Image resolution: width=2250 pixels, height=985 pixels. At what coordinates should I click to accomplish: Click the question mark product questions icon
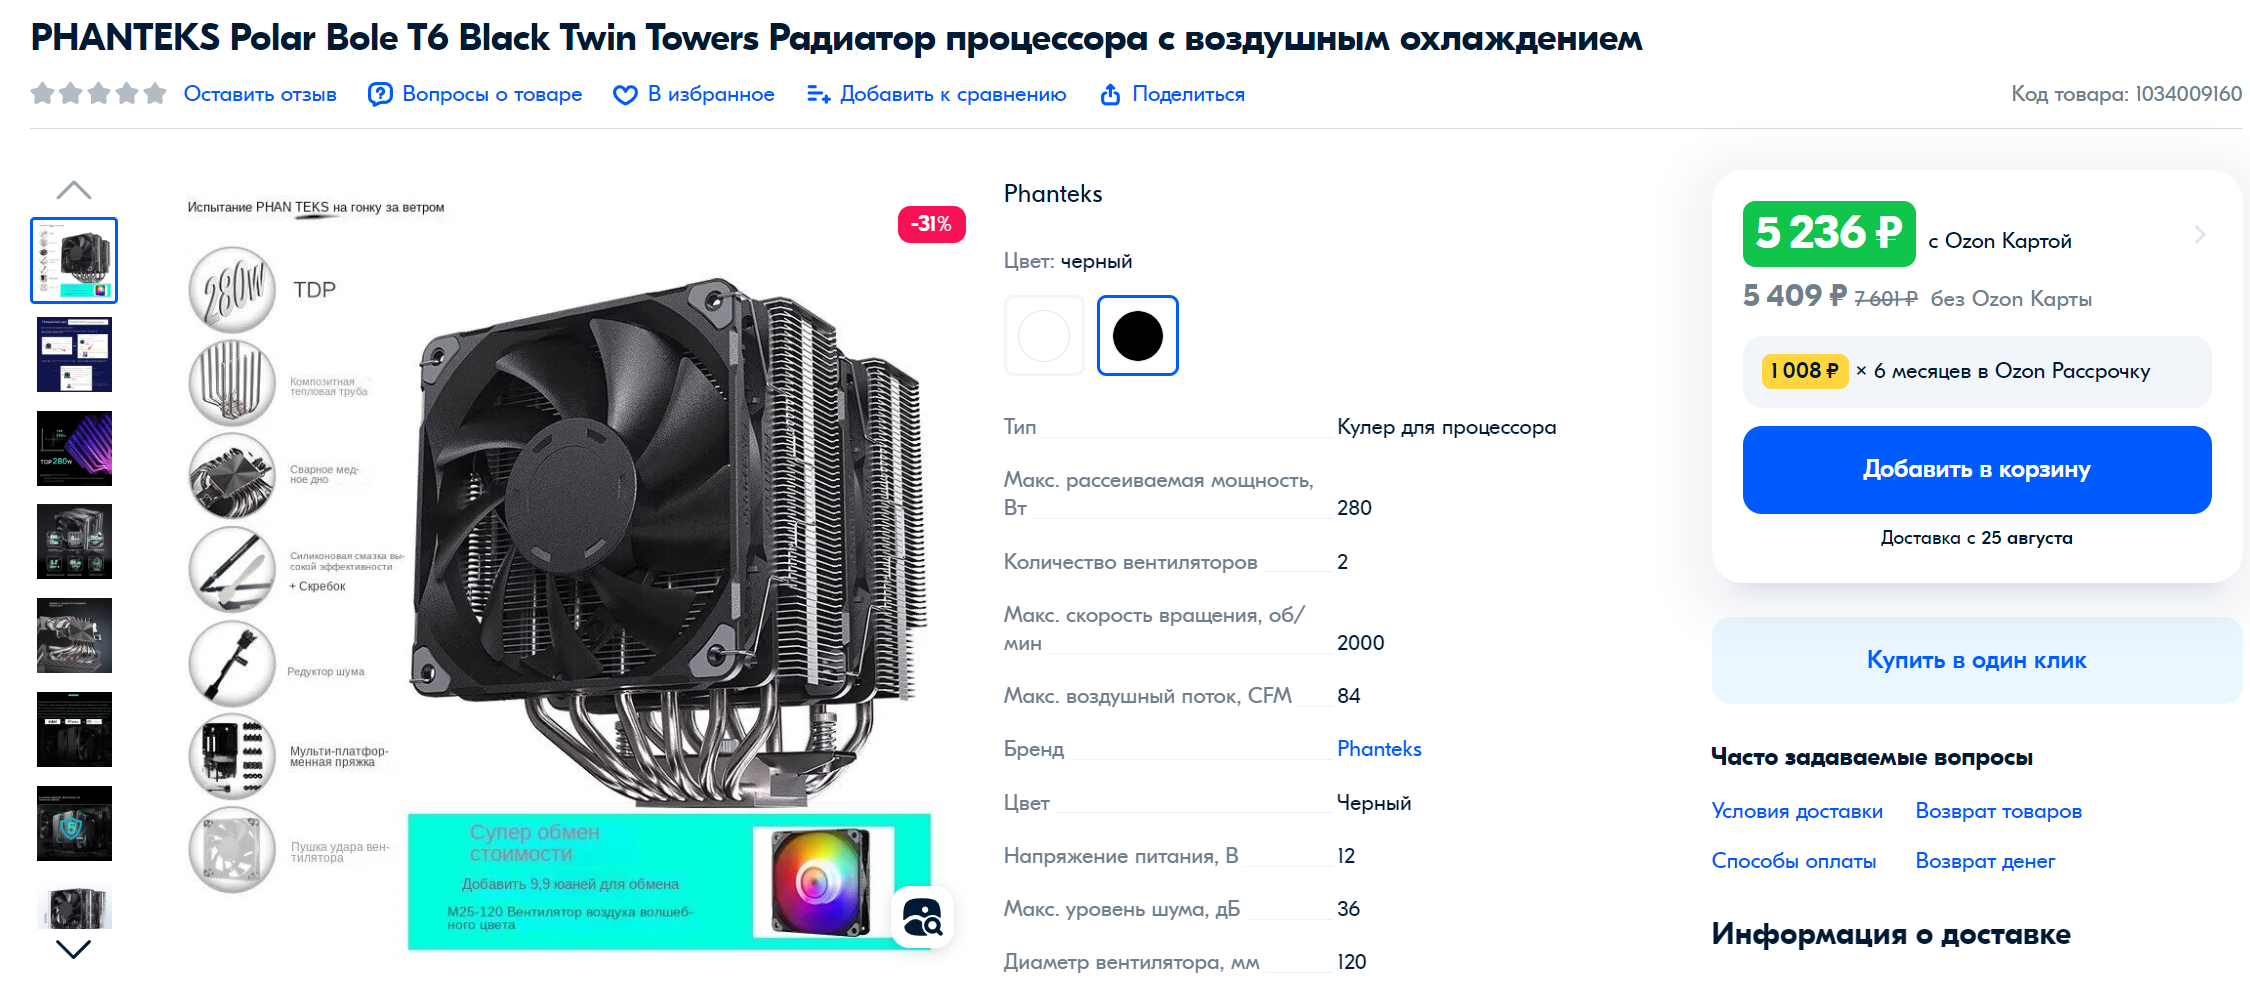click(x=380, y=94)
